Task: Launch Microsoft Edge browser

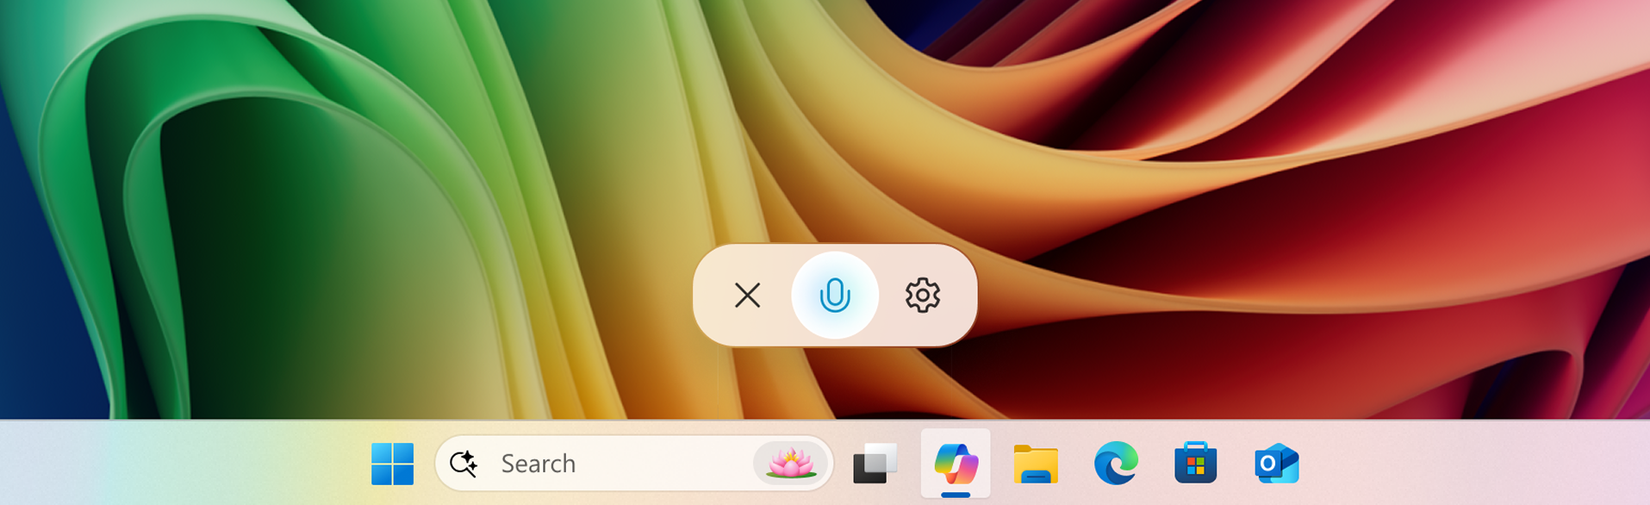Action: click(x=1116, y=464)
